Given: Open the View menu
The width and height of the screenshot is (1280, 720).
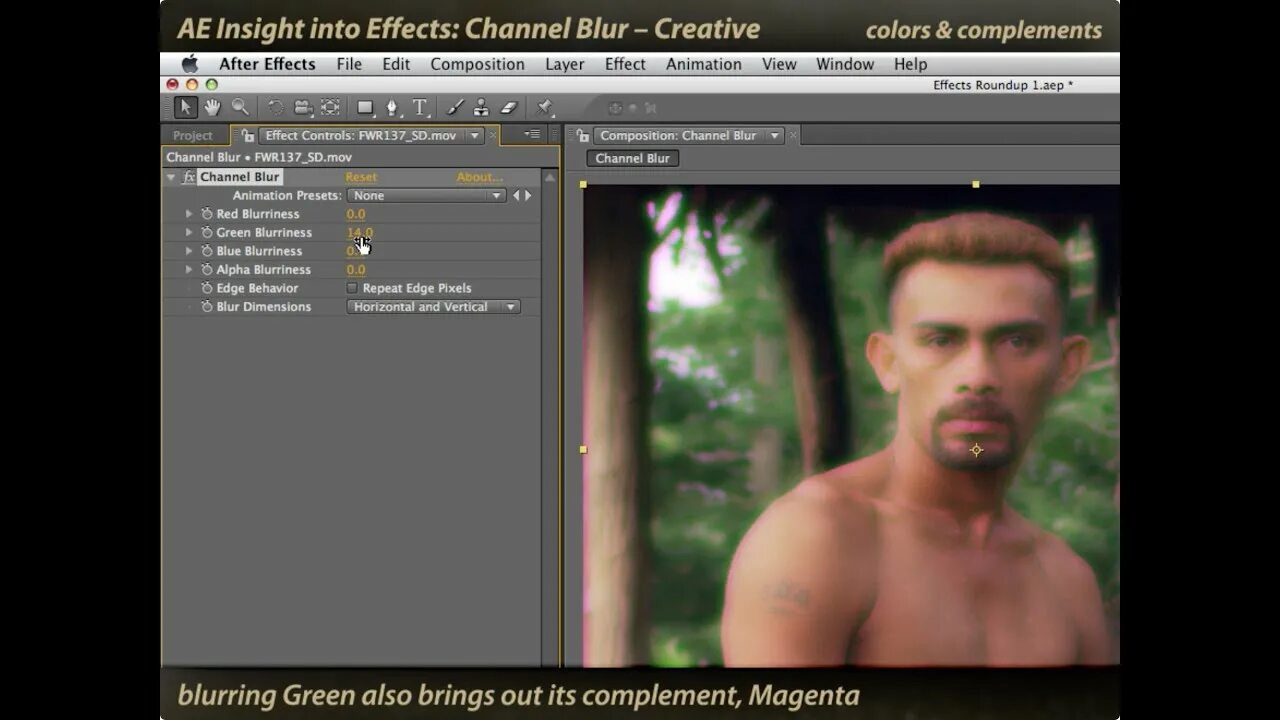Looking at the screenshot, I should point(779,64).
